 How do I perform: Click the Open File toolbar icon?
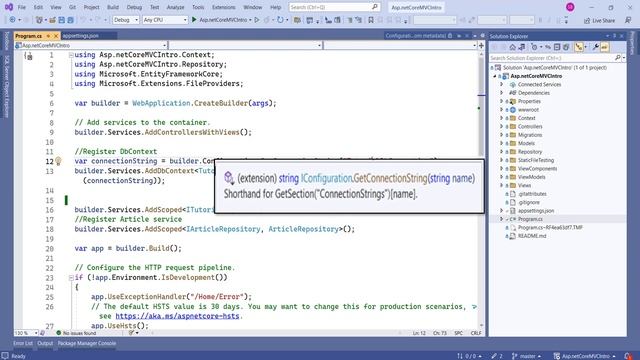[52, 20]
